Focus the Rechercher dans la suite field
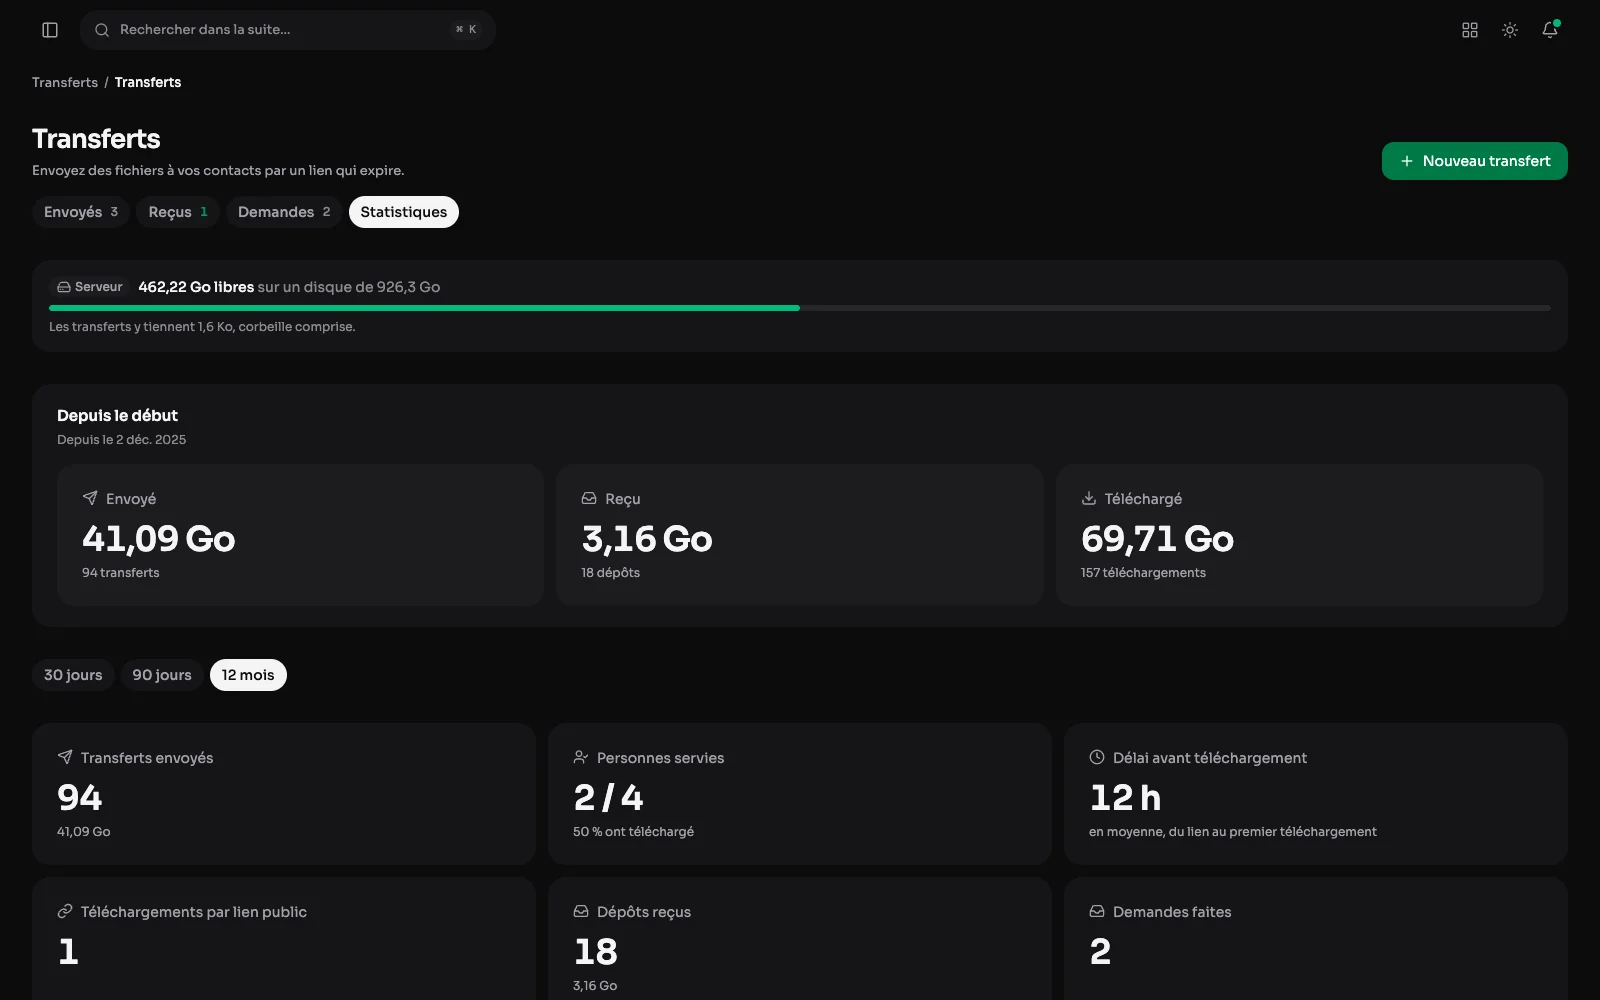The height and width of the screenshot is (1000, 1600). click(288, 30)
